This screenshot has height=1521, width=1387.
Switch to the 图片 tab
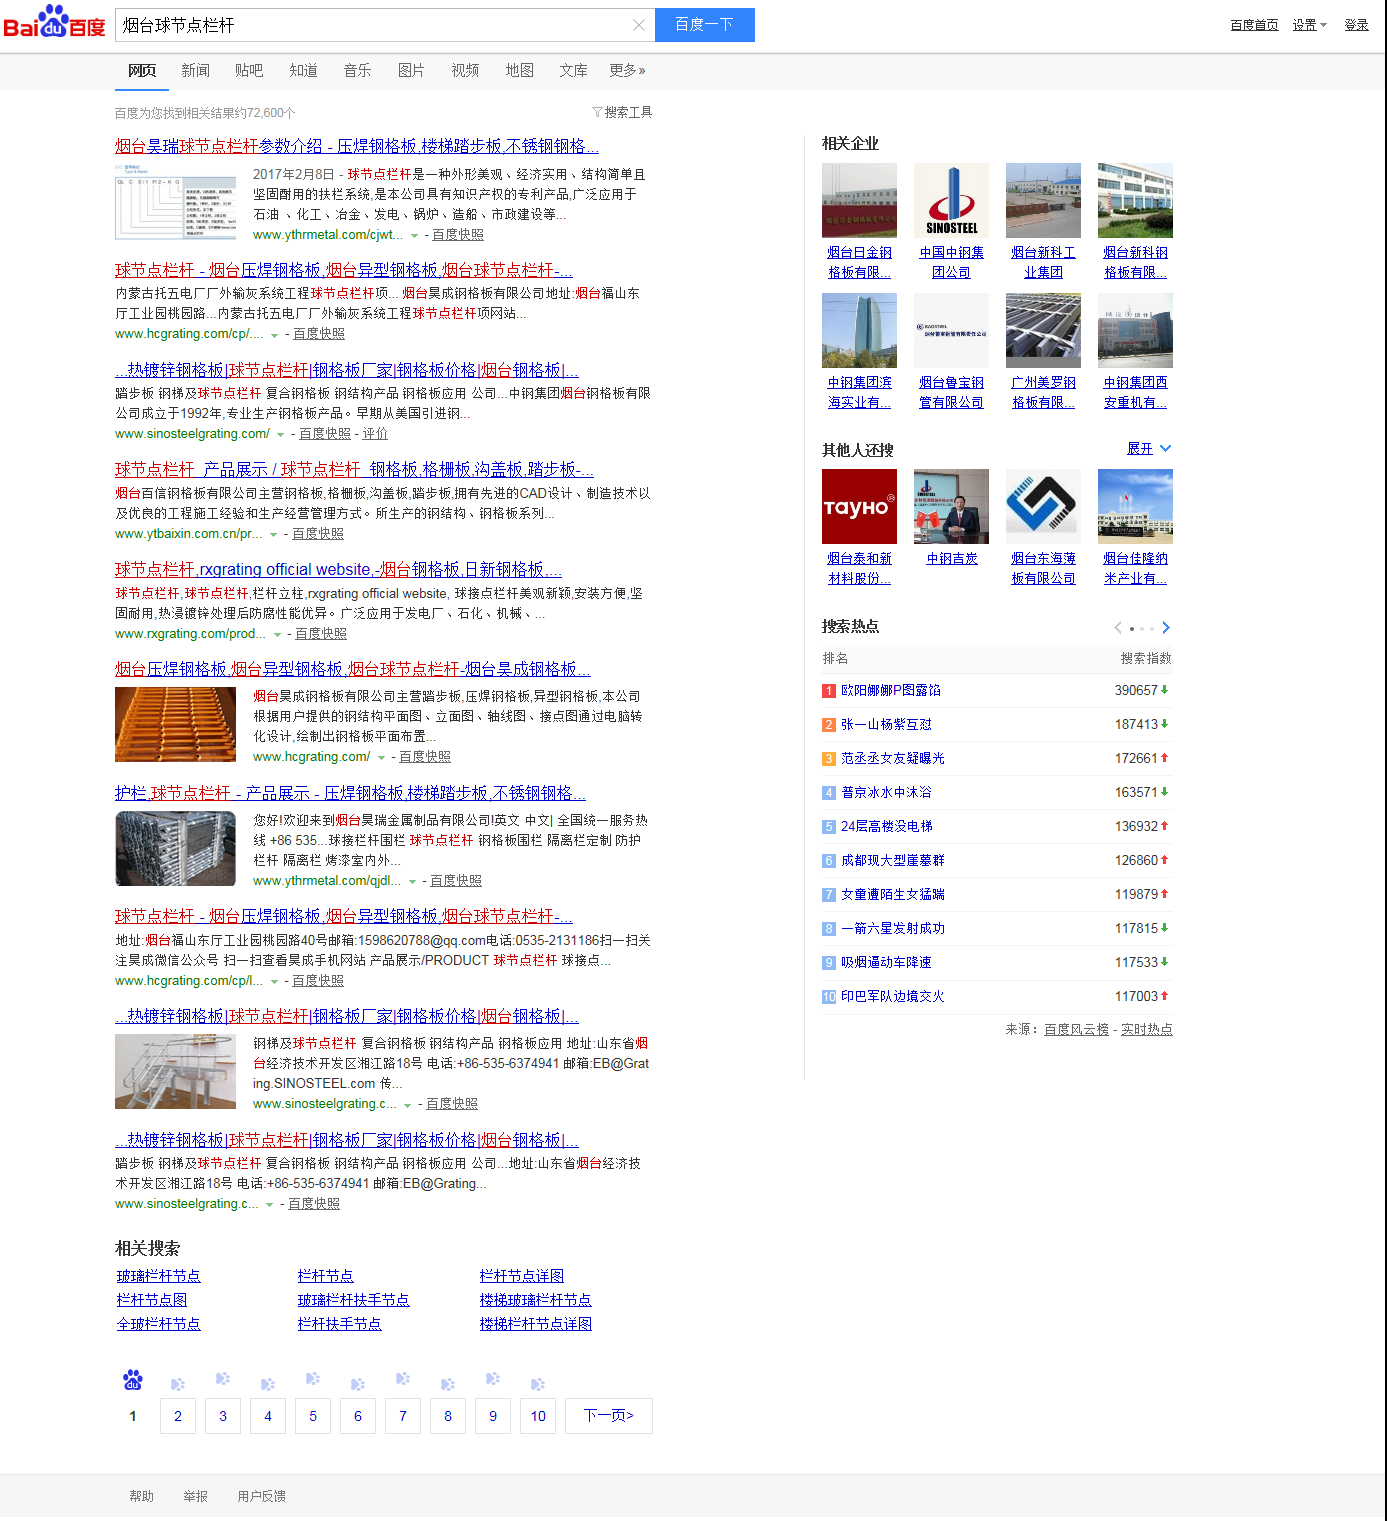coord(411,70)
